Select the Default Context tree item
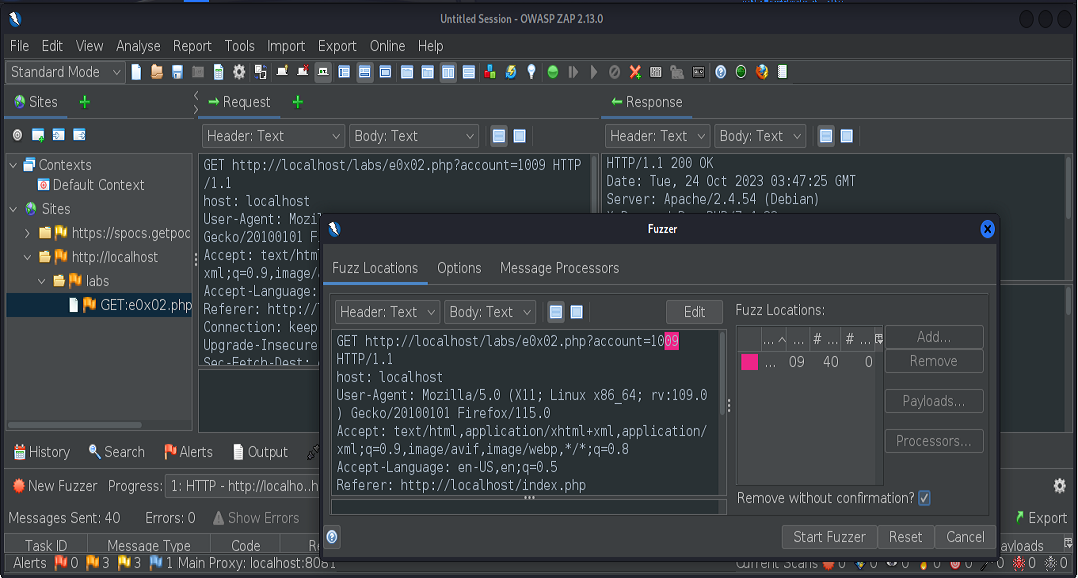 [x=91, y=185]
